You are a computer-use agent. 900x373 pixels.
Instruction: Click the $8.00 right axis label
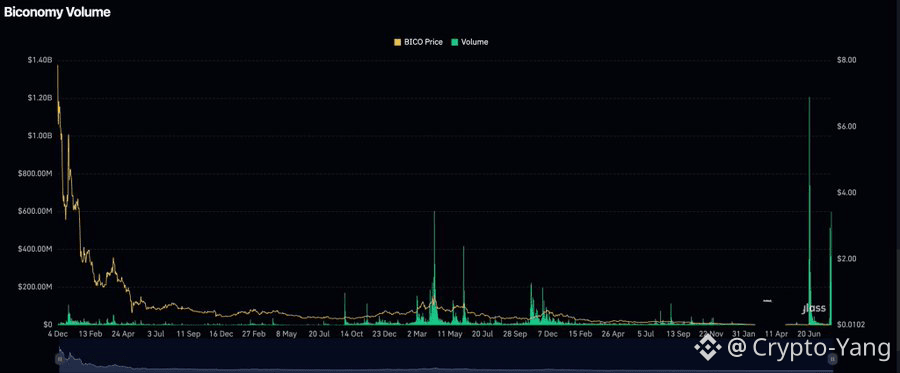(x=847, y=60)
